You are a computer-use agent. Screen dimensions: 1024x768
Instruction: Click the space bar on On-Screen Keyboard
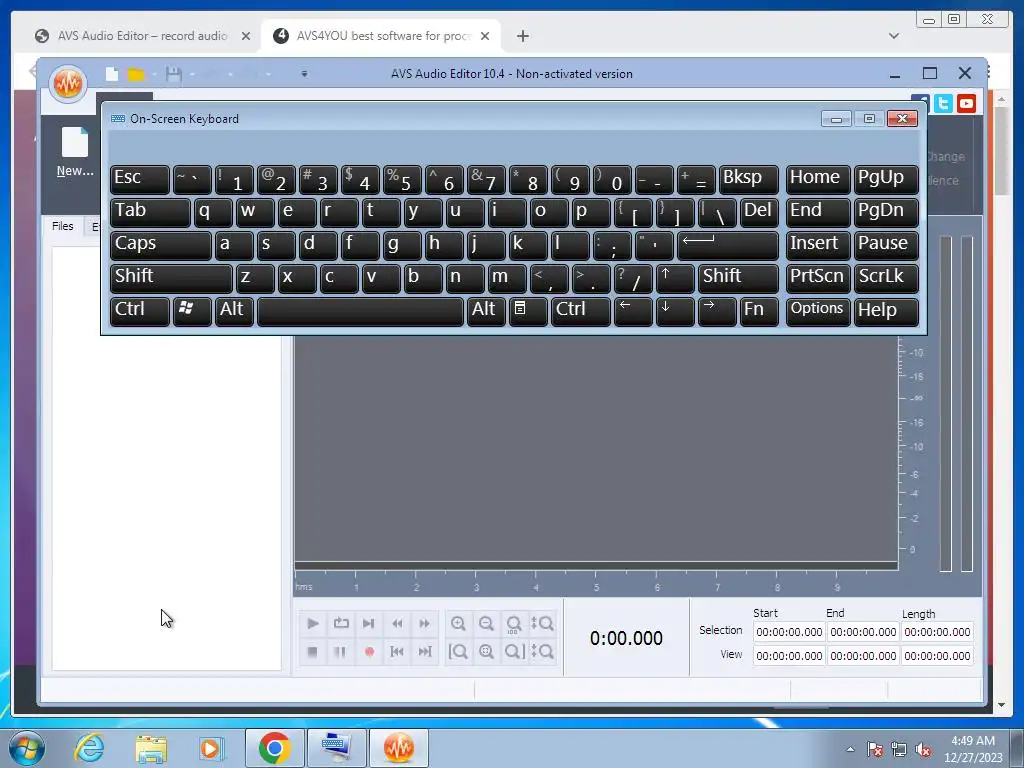click(x=360, y=311)
